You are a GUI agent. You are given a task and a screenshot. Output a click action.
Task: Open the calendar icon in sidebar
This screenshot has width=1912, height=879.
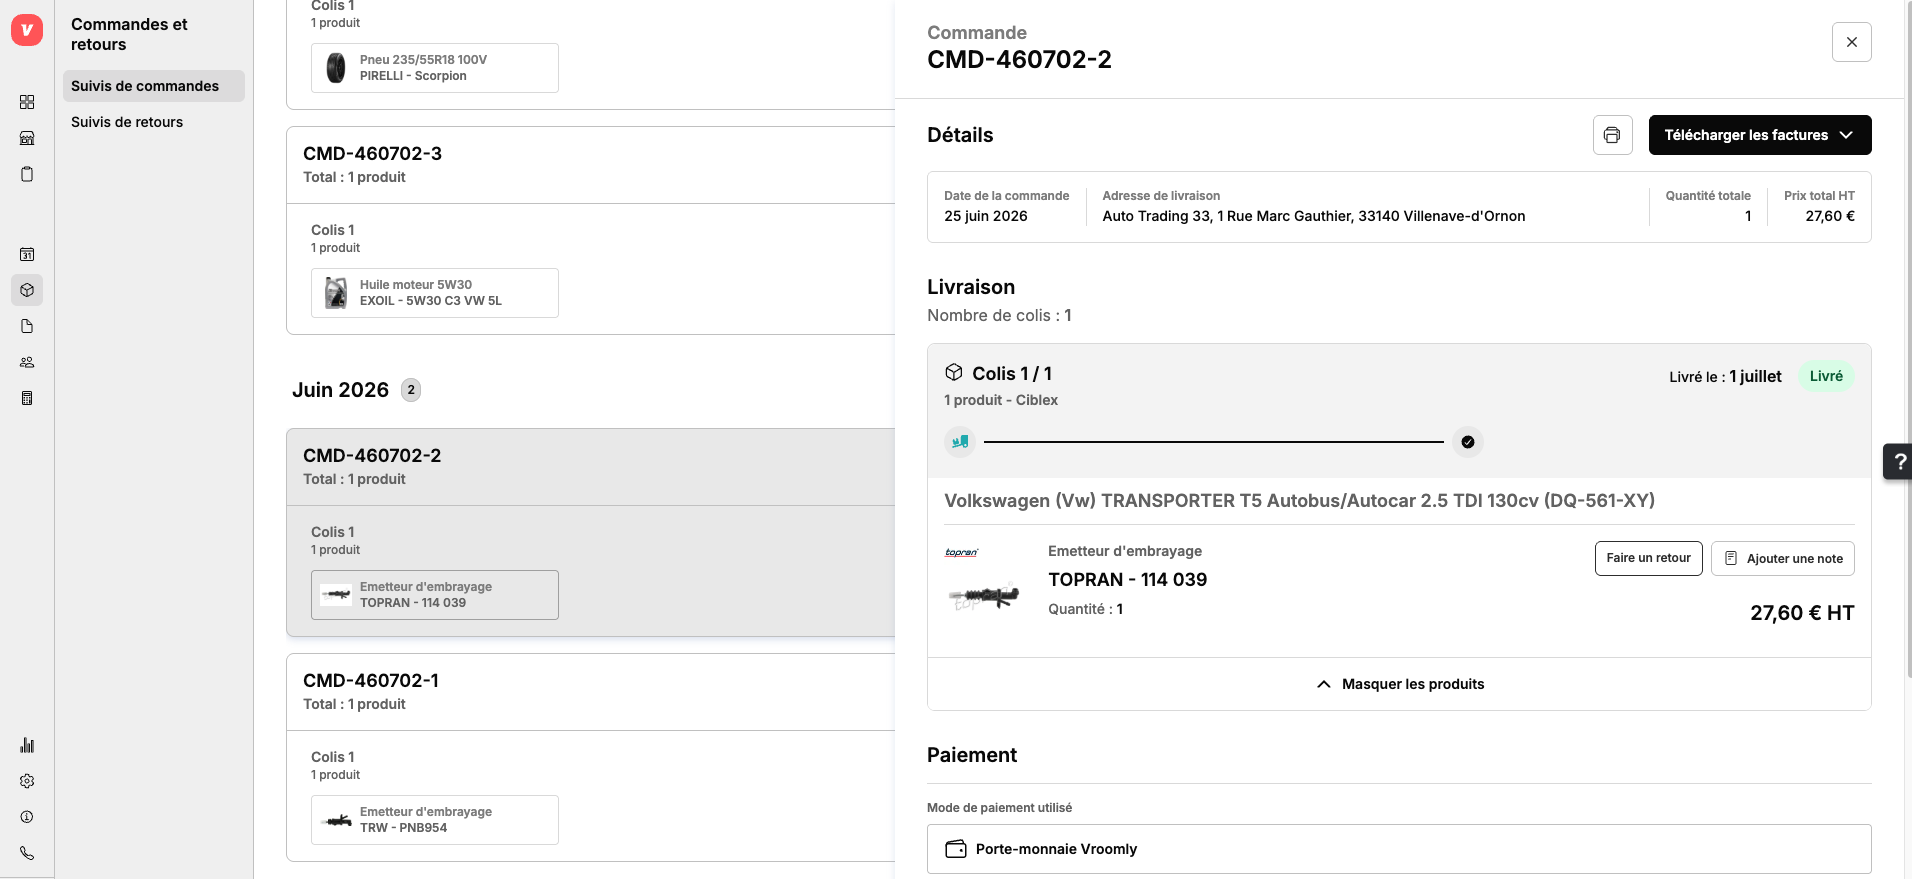point(27,254)
